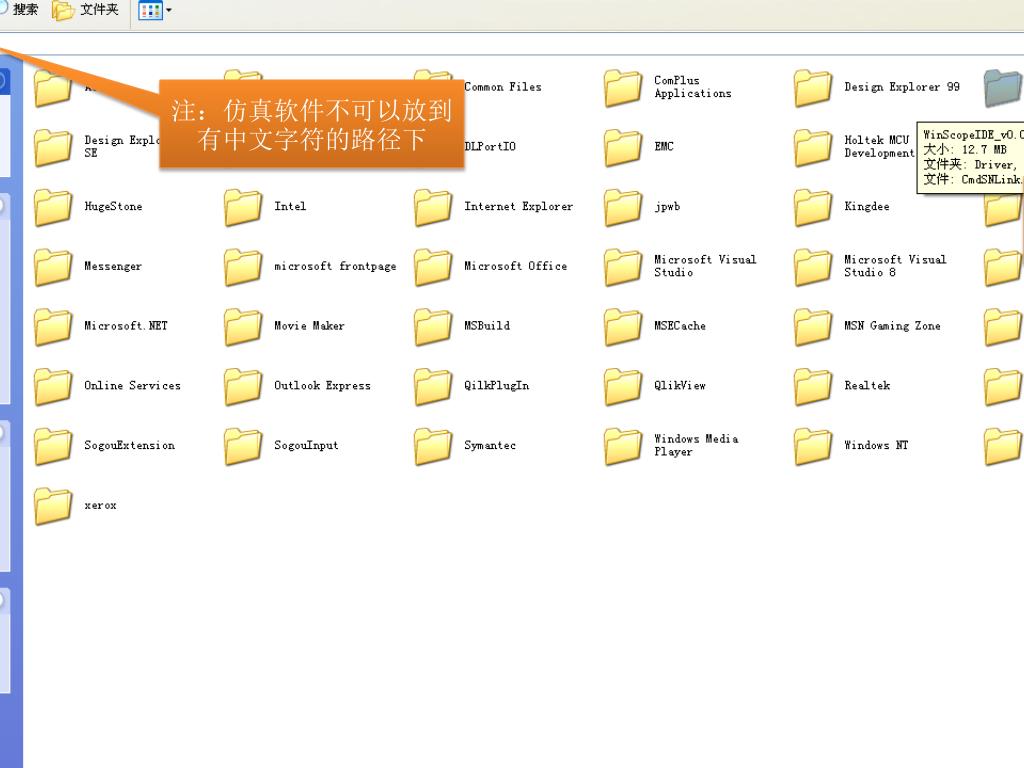
Task: Select the Holtek MCU Development folder icon
Action: (812, 147)
